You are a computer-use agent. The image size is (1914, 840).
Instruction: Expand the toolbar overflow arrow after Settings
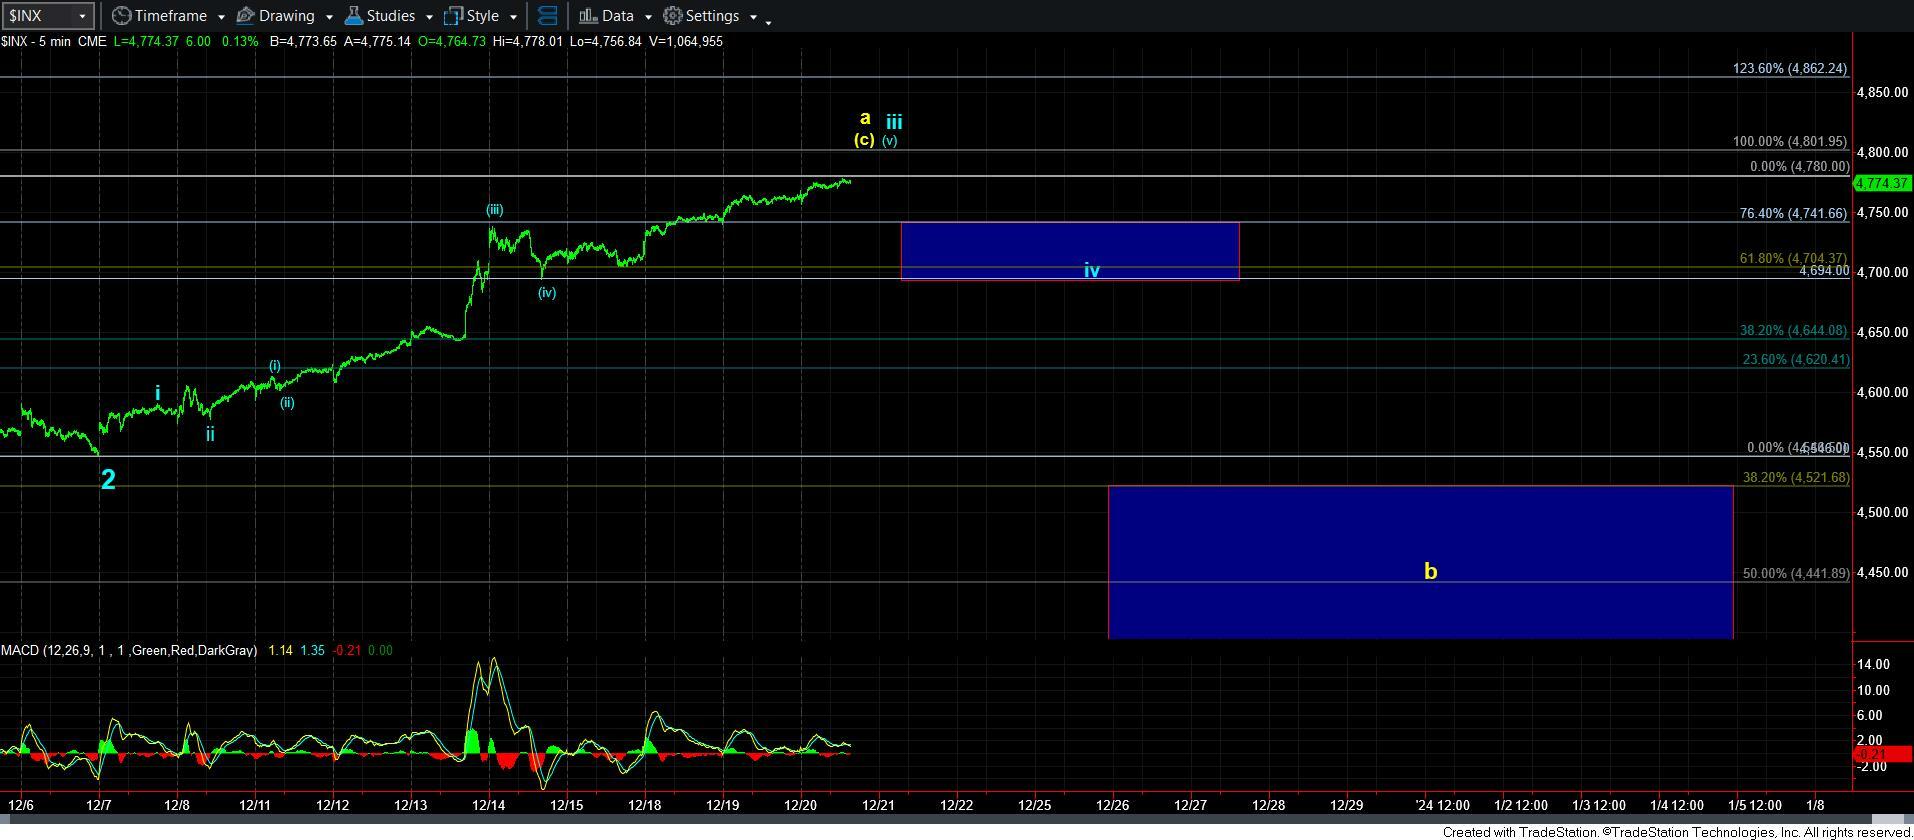768,21
